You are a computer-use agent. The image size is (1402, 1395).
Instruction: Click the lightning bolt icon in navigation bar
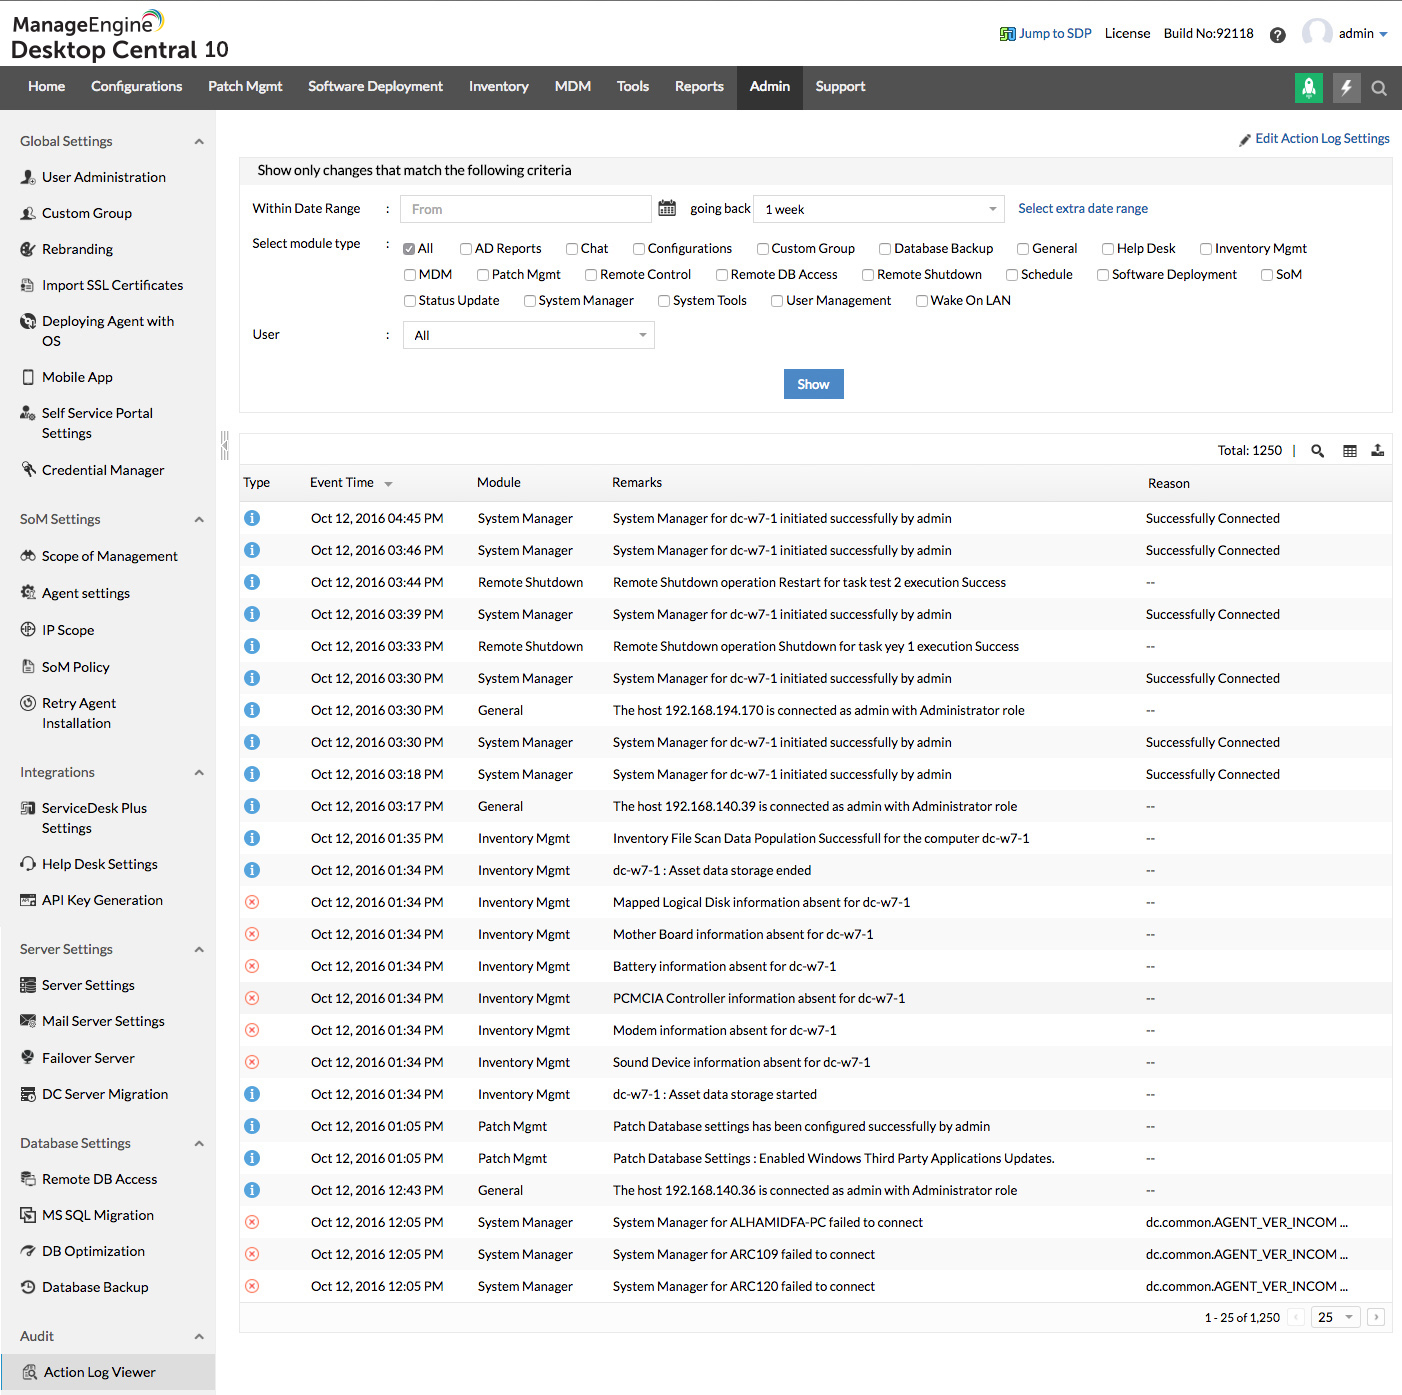tap(1346, 88)
